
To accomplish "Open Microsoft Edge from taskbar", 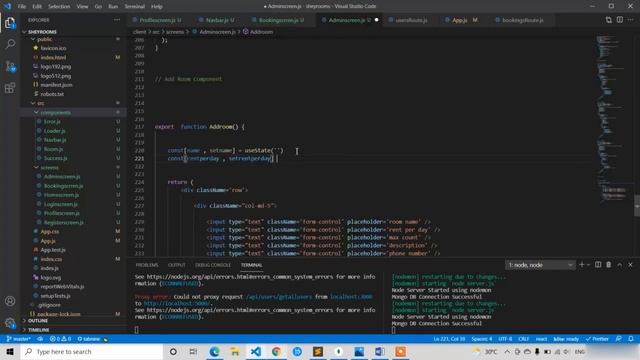I will point(214,351).
